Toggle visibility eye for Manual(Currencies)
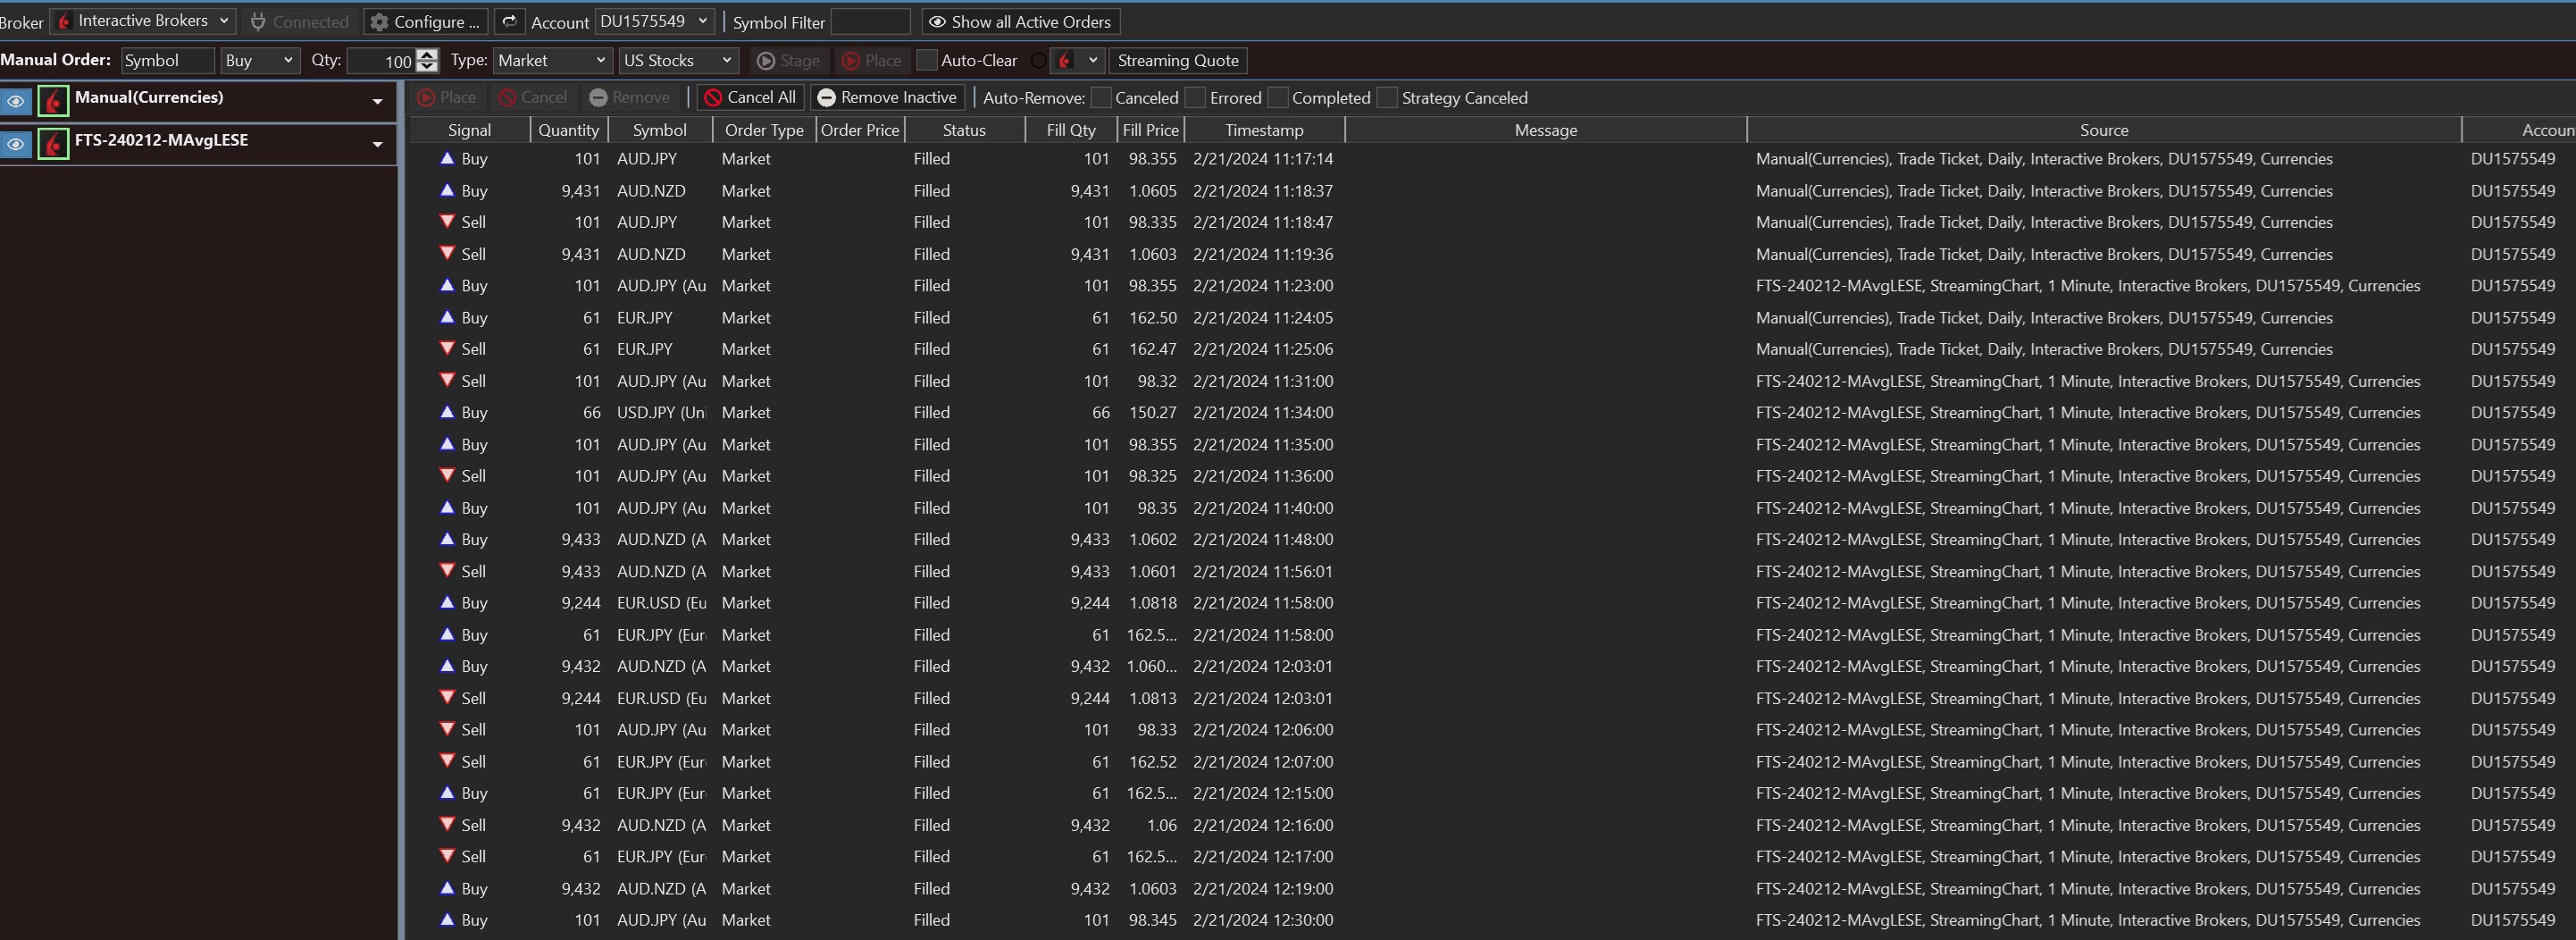2576x940 pixels. 16,101
